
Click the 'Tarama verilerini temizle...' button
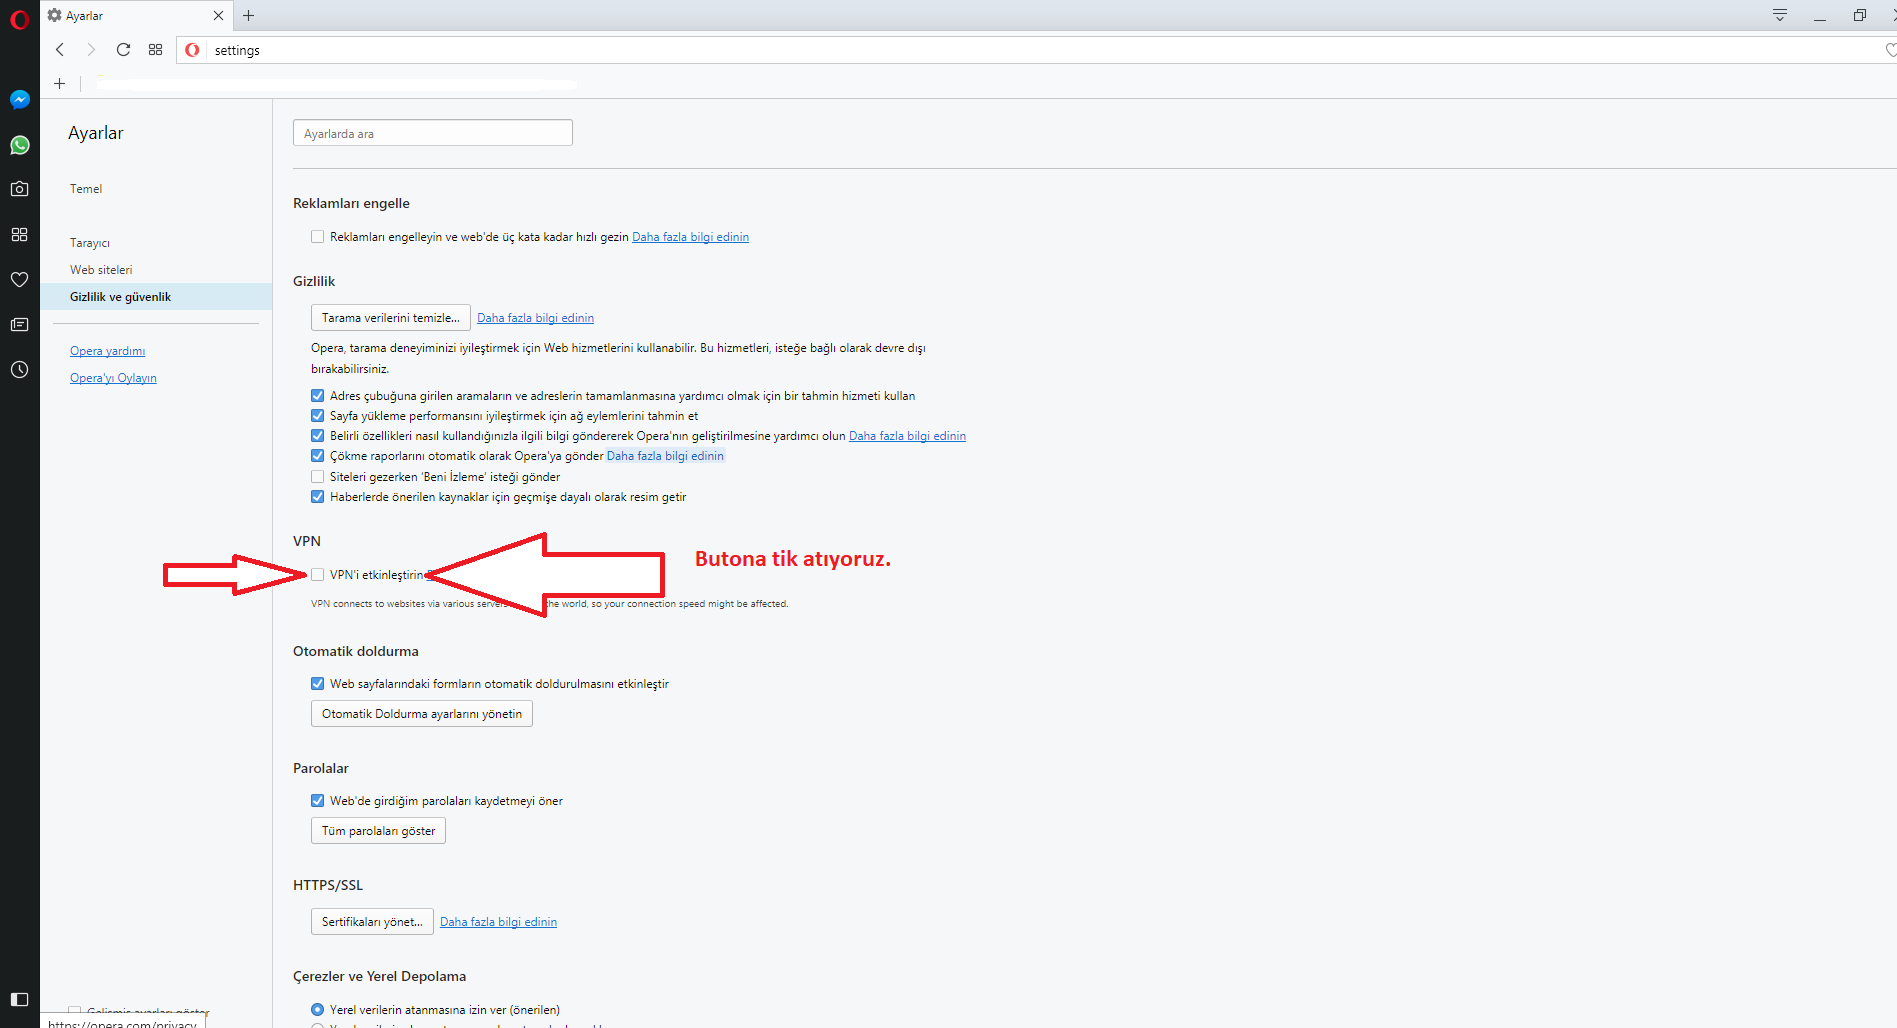click(391, 318)
